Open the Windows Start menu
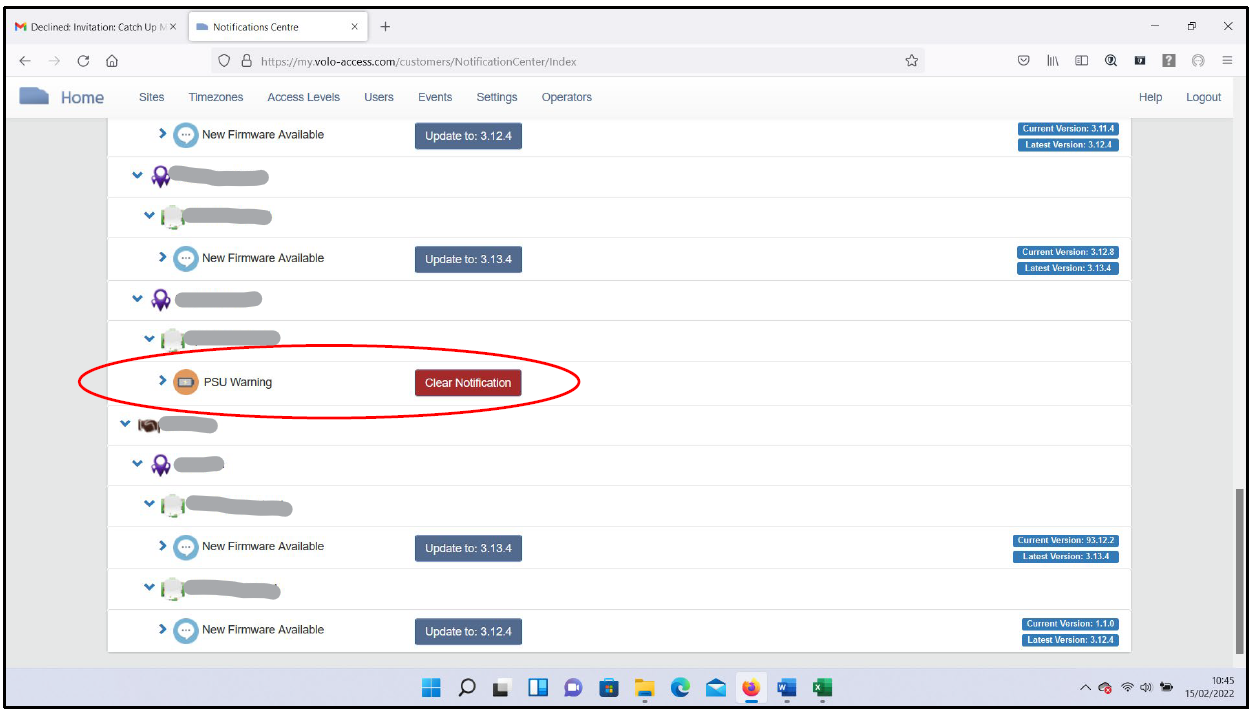The image size is (1255, 716). click(431, 688)
